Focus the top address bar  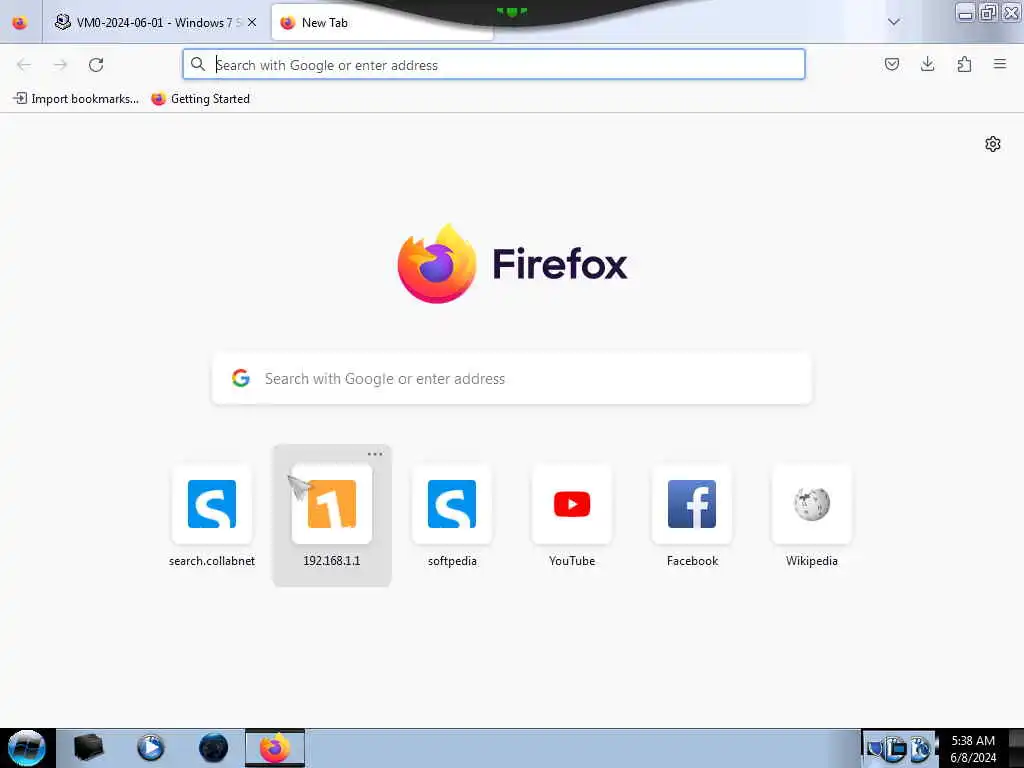coord(494,65)
